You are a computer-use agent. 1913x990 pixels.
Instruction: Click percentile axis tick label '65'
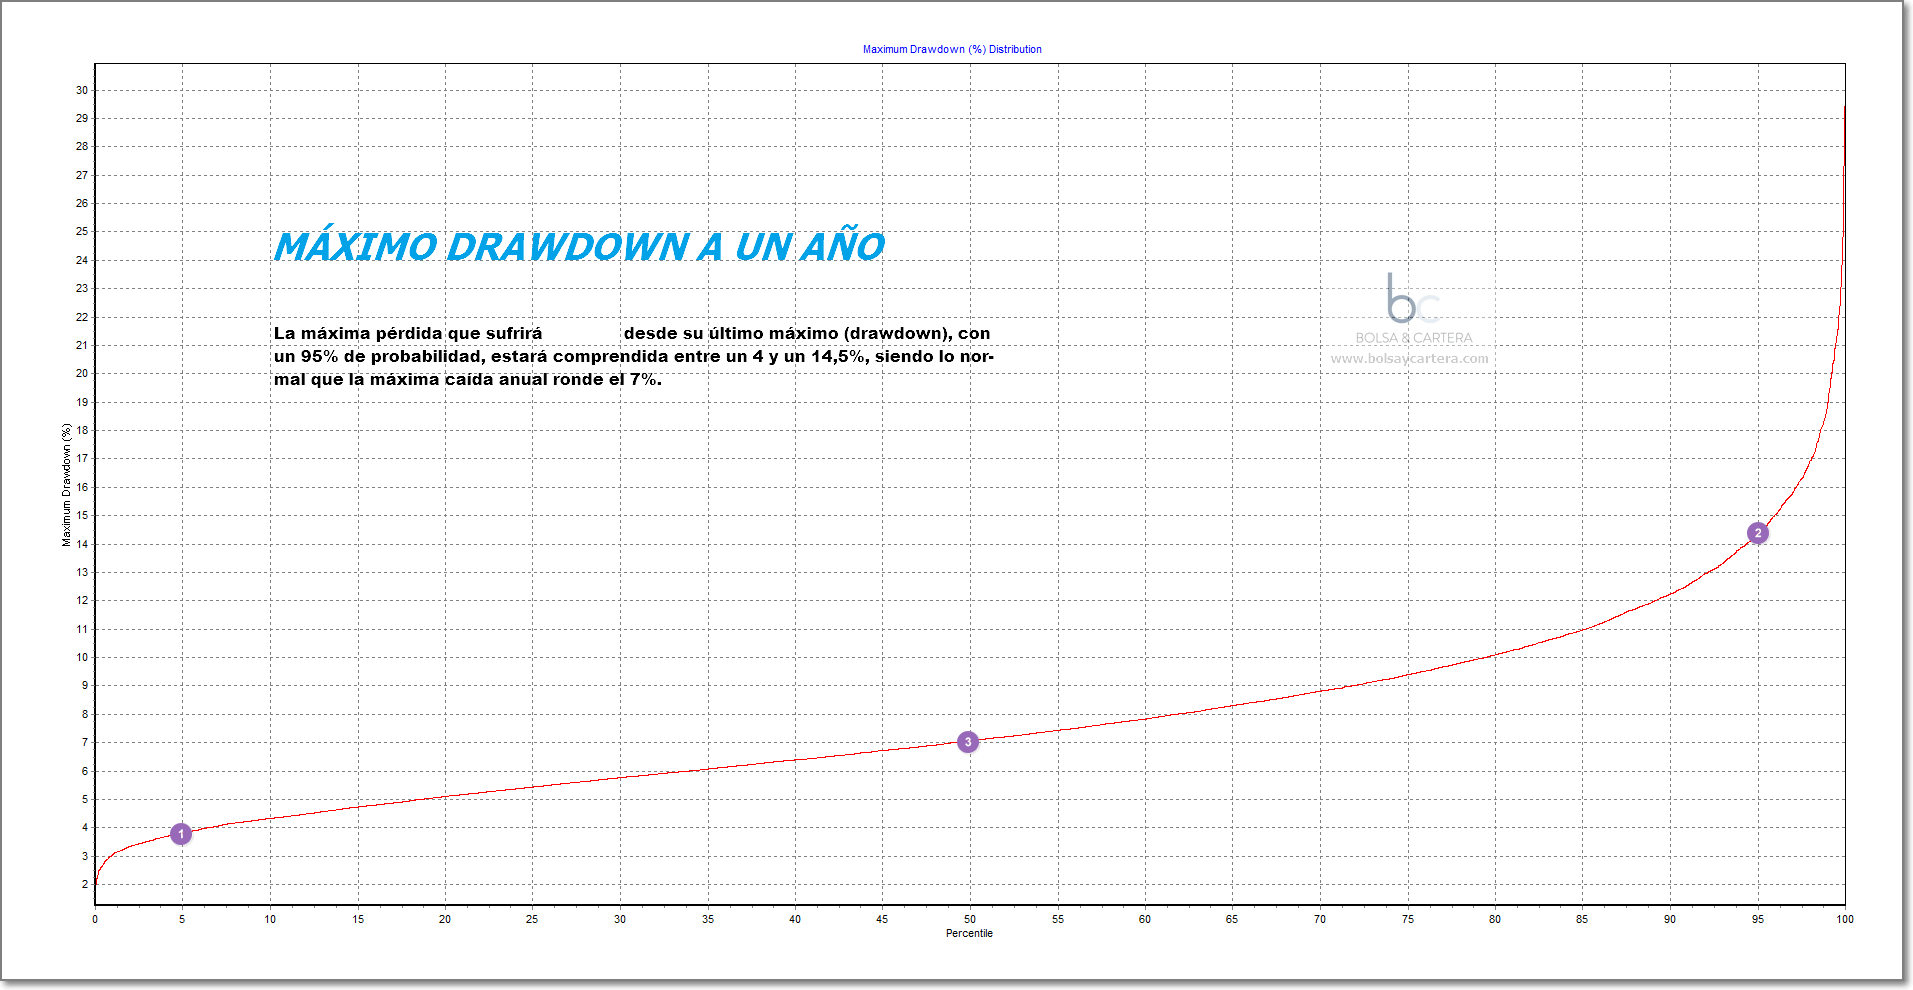[1232, 919]
